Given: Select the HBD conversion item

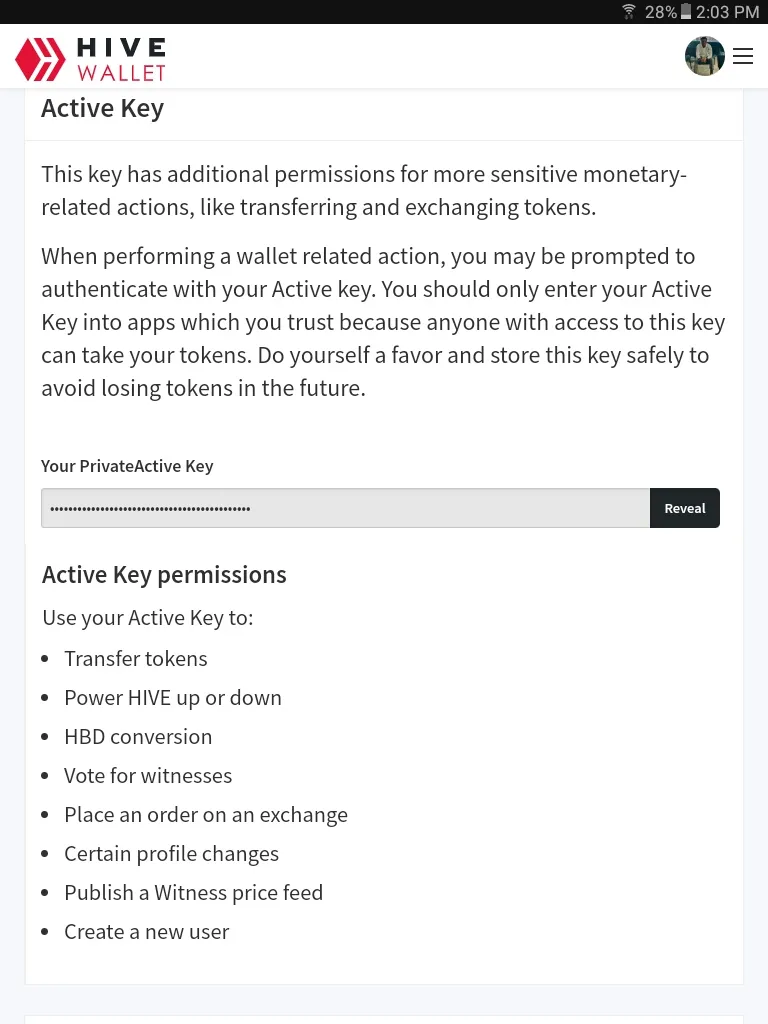Looking at the screenshot, I should tap(138, 737).
